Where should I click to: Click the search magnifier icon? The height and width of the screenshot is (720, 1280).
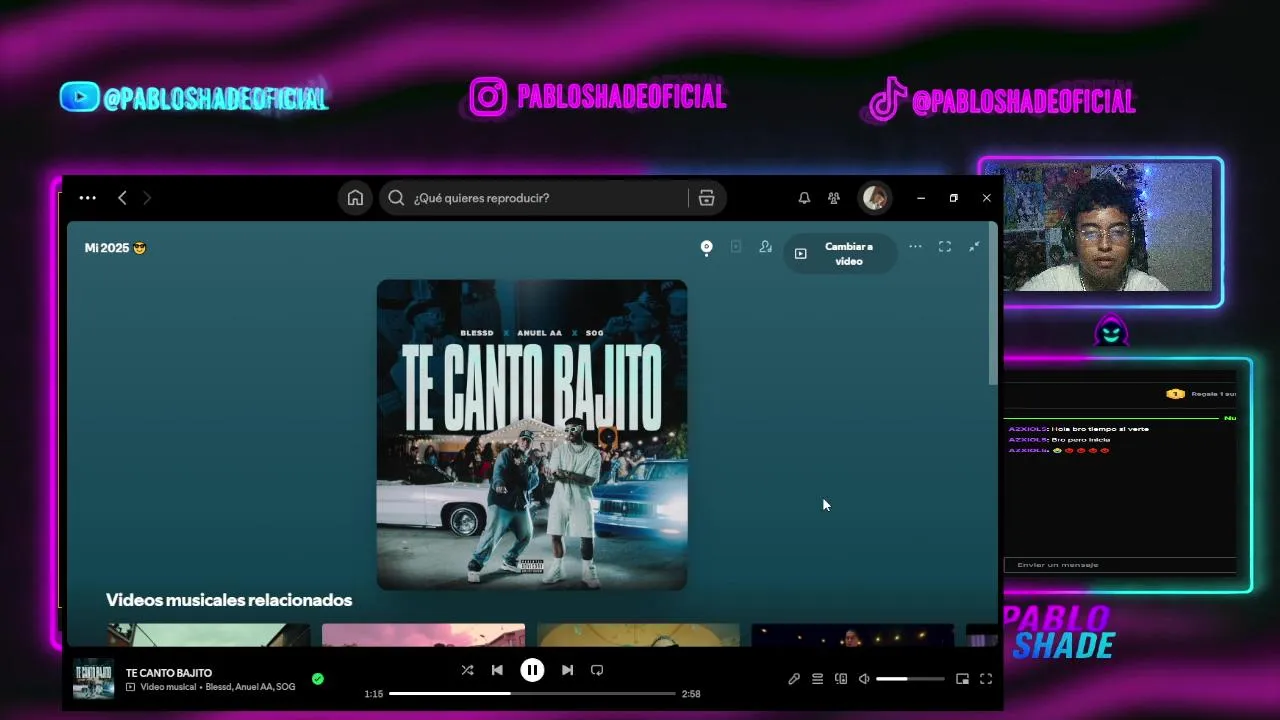(x=396, y=198)
